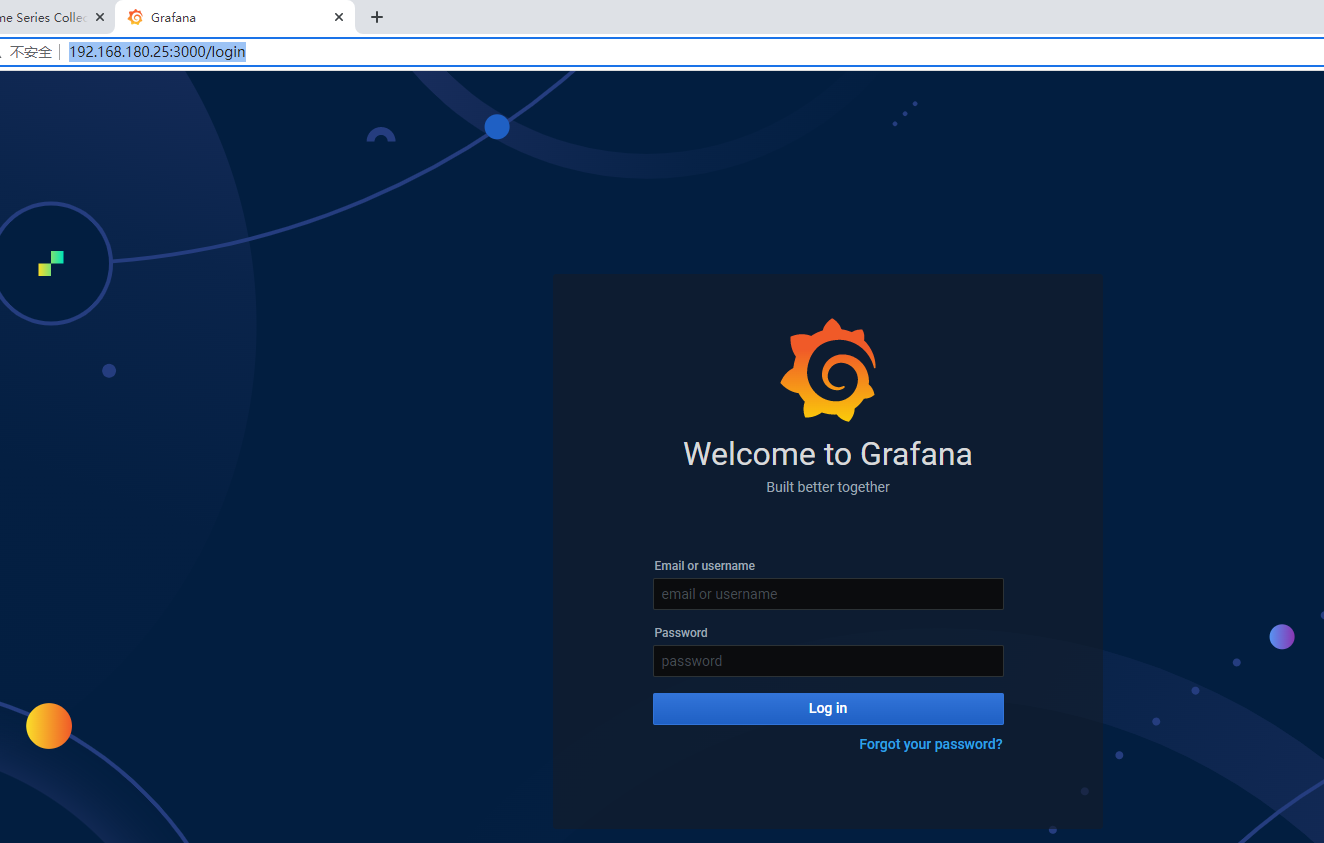The image size is (1324, 843).
Task: Click the address bar URL 192.168.180.25:3000/login
Action: tap(157, 52)
